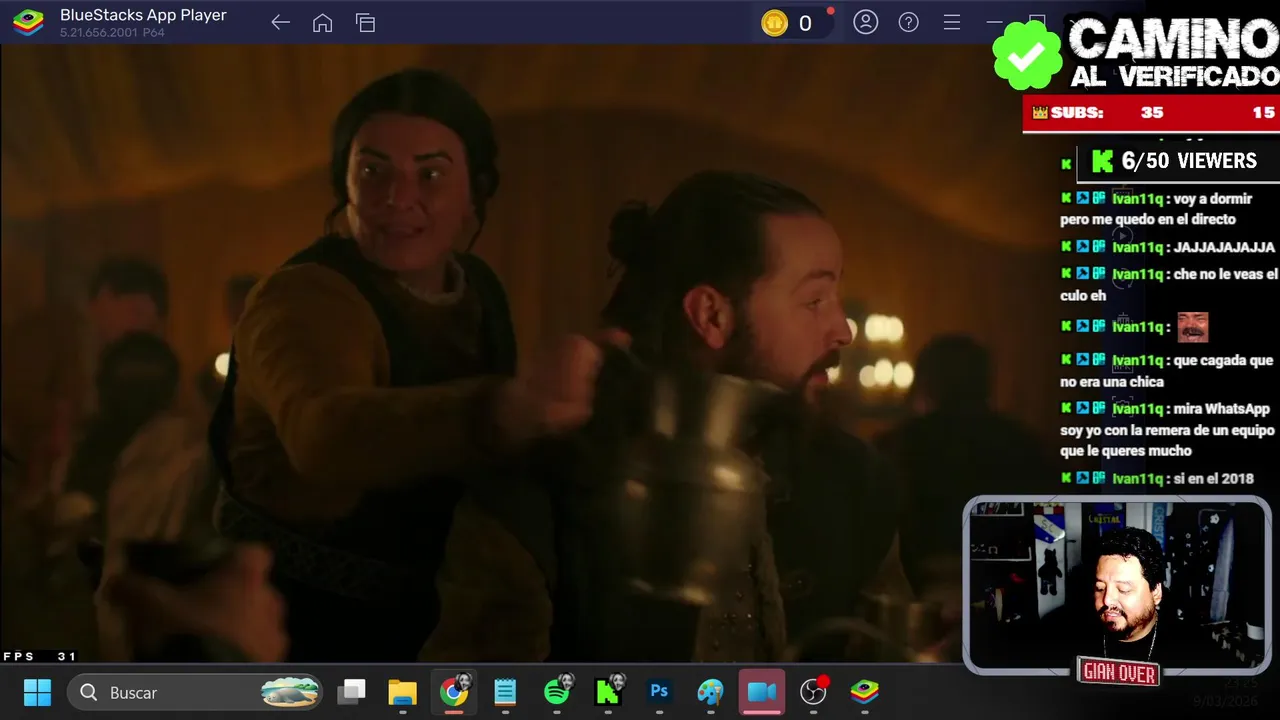Click the Buscar taskbar search field

(x=196, y=692)
